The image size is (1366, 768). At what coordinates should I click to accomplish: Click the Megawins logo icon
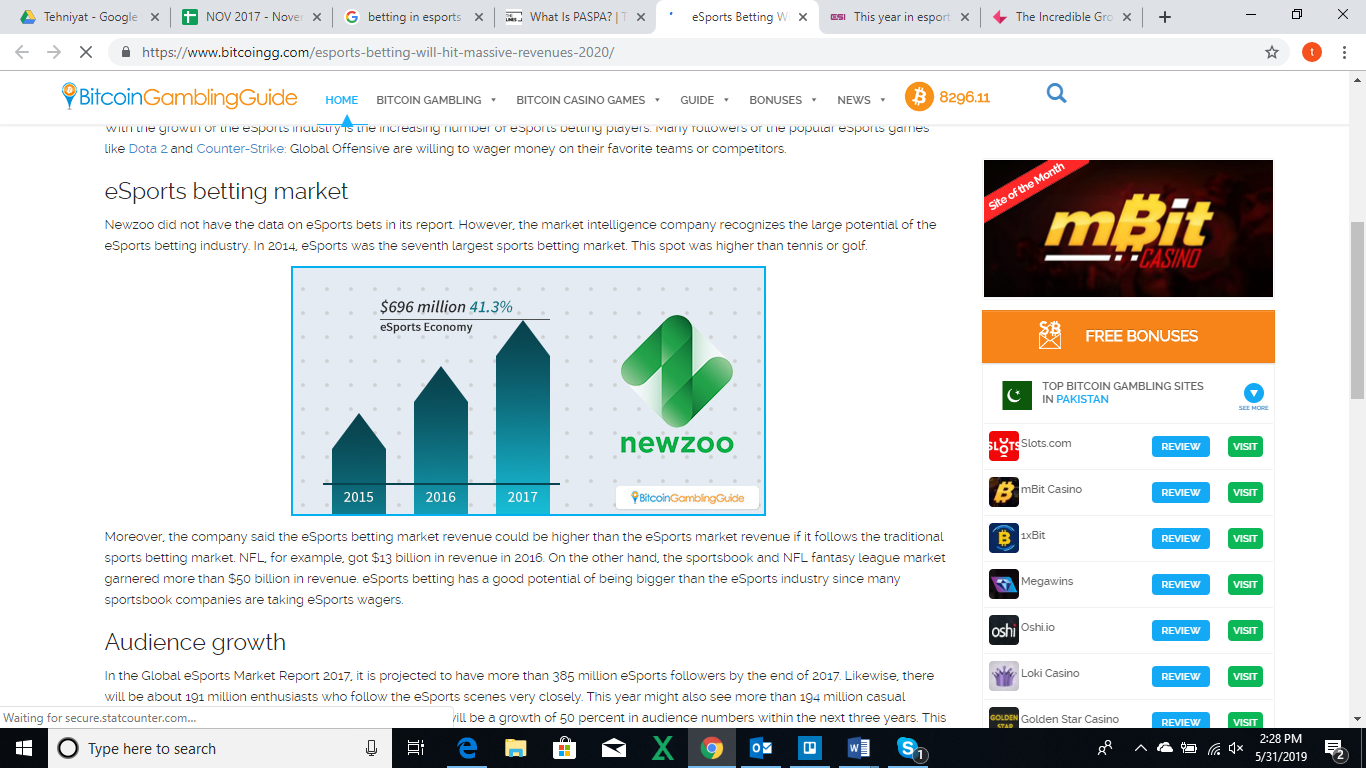1003,584
